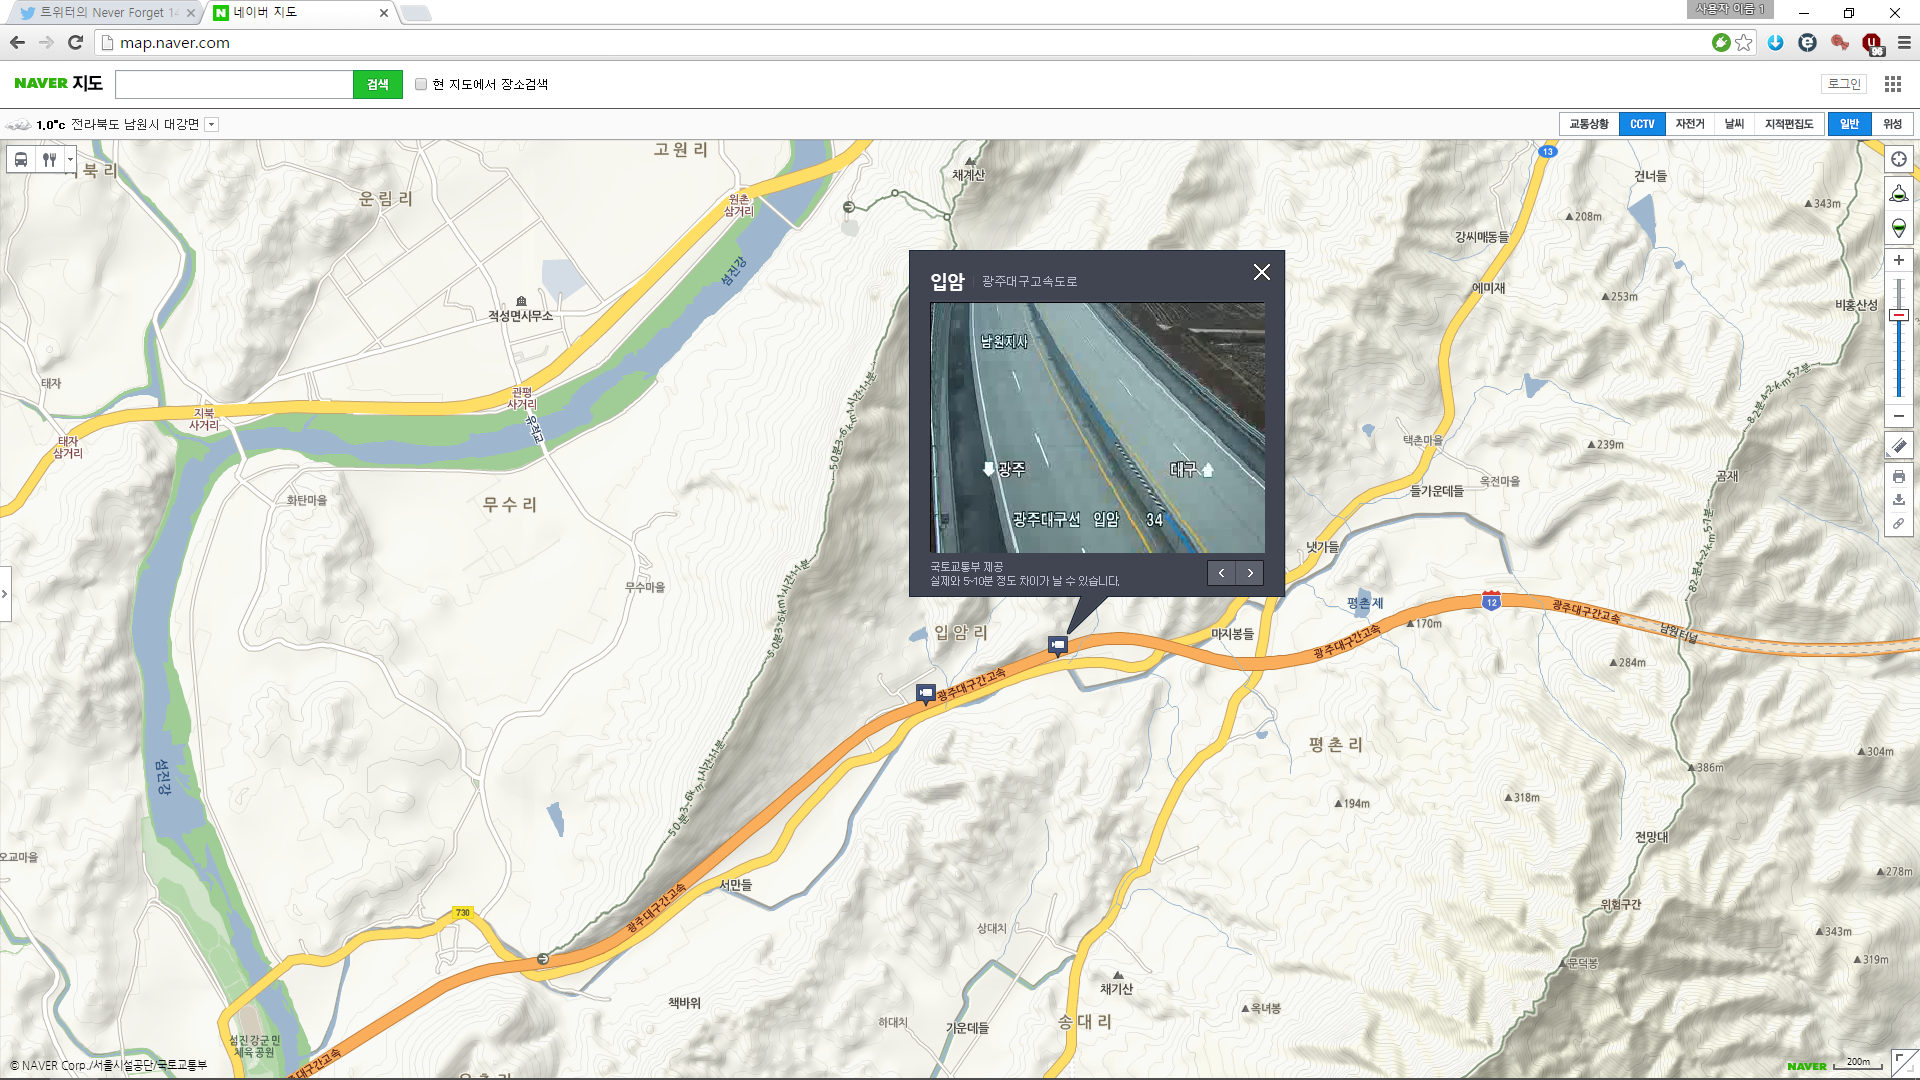Click the green 검색 search button
1920x1080 pixels.
tap(377, 85)
